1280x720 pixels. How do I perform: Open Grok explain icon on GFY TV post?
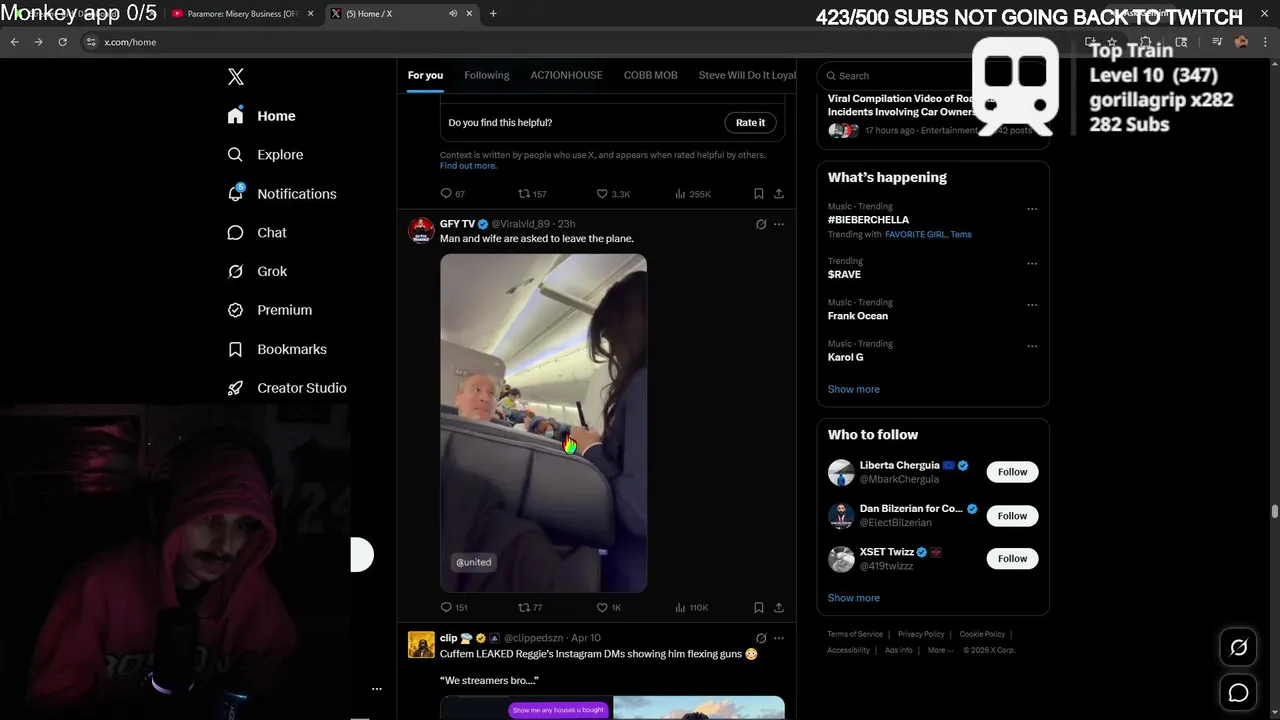[761, 224]
